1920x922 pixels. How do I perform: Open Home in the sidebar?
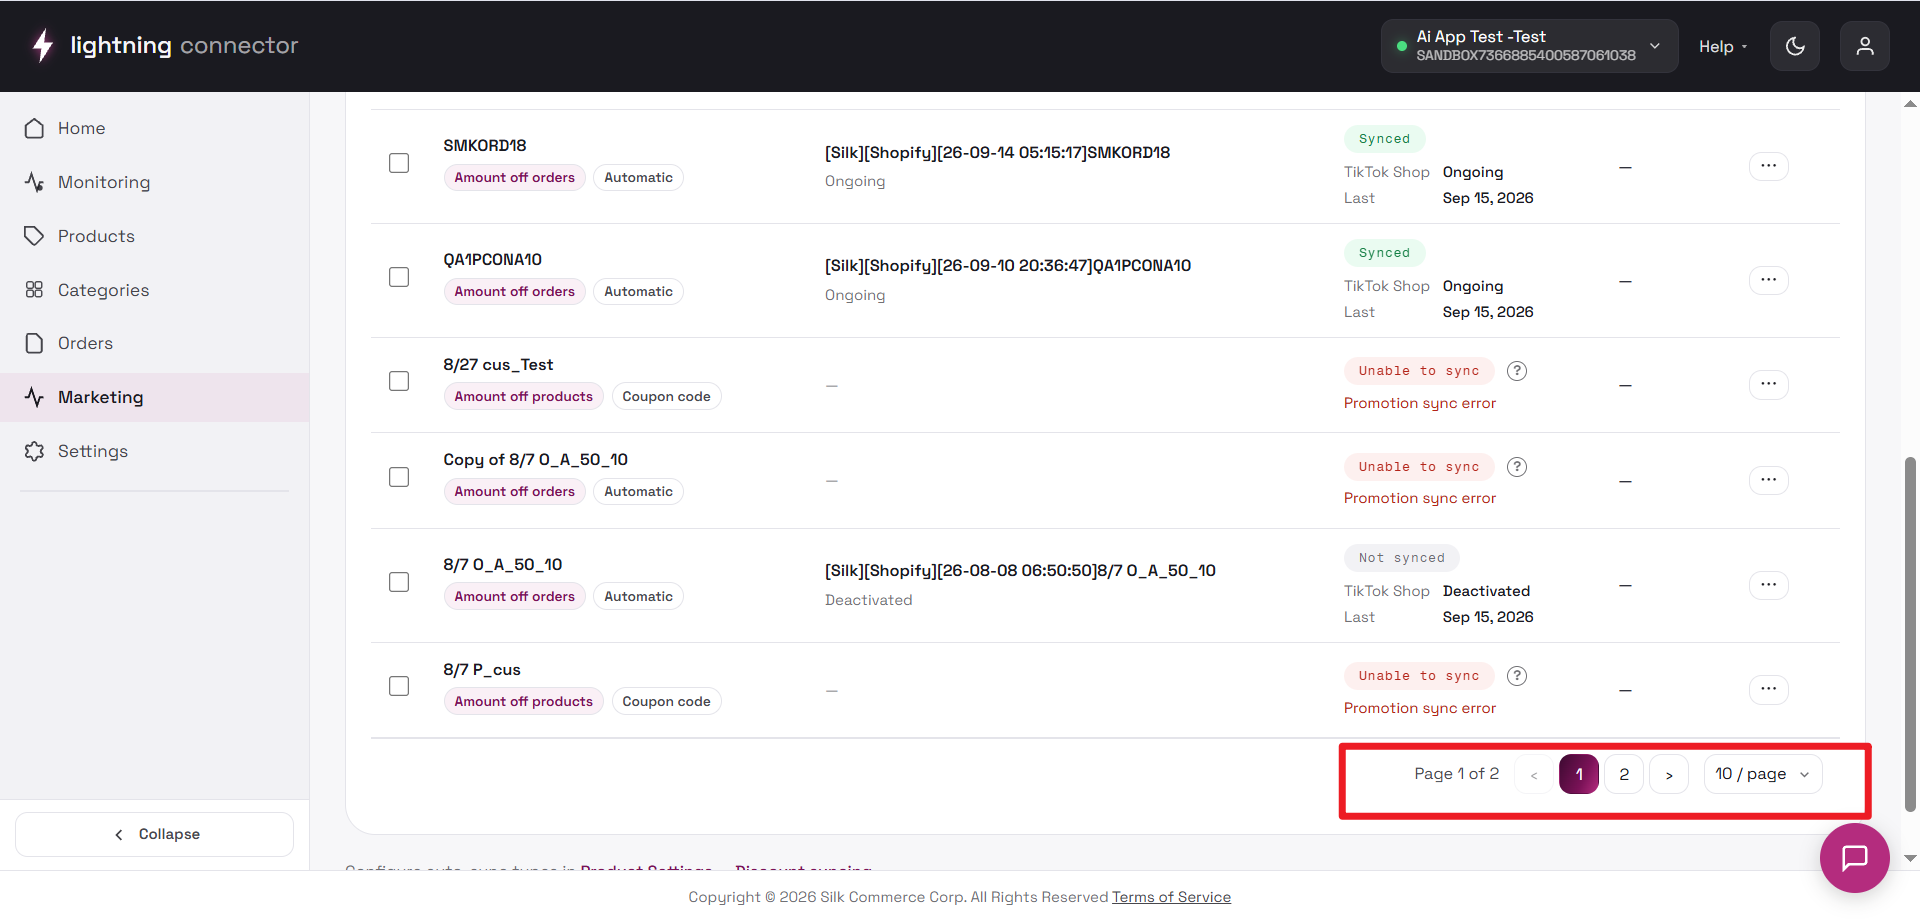pos(155,128)
